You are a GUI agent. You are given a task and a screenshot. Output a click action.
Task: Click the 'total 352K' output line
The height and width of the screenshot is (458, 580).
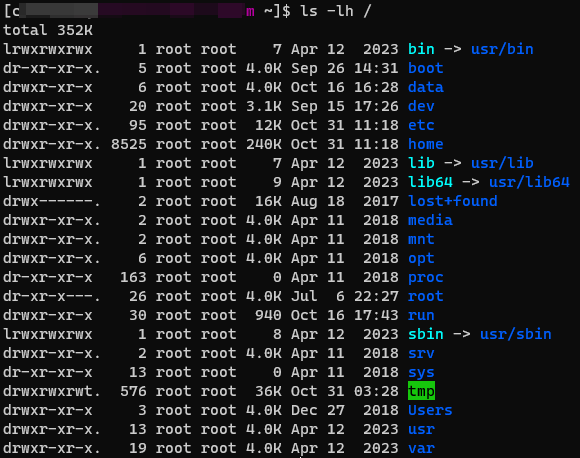pyautogui.click(x=48, y=30)
